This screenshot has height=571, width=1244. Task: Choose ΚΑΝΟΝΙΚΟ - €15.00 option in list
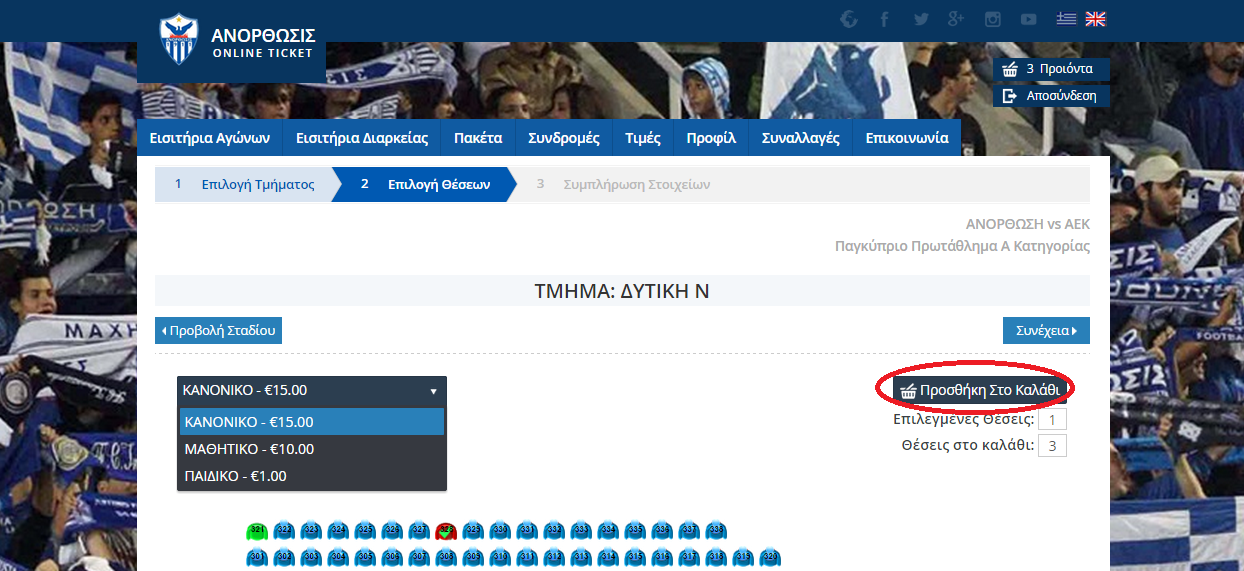pyautogui.click(x=312, y=422)
